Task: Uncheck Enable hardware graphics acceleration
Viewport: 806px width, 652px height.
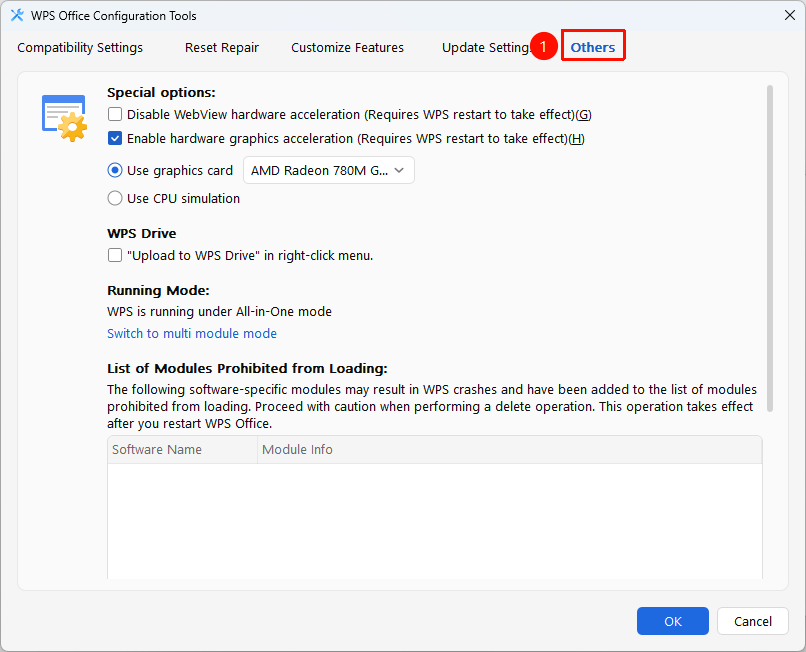Action: 115,138
